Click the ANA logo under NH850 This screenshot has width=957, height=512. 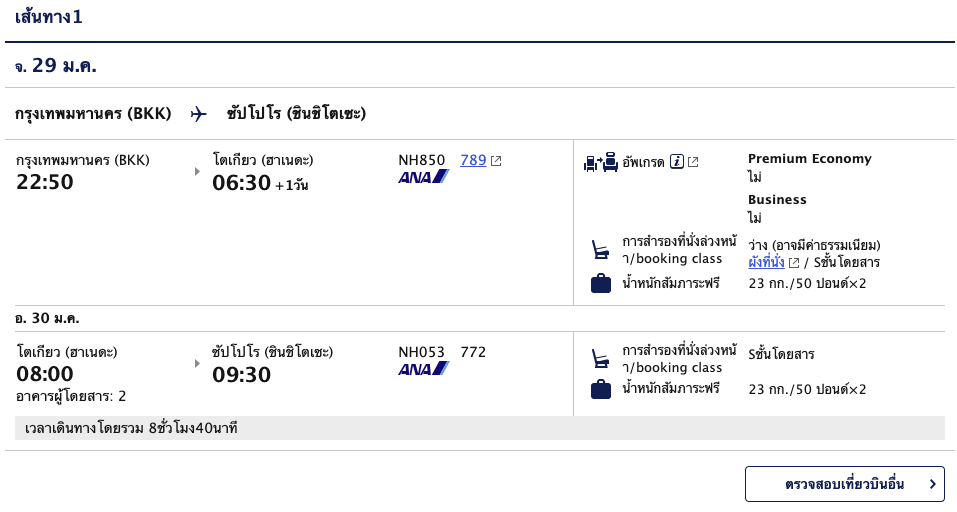tap(424, 178)
